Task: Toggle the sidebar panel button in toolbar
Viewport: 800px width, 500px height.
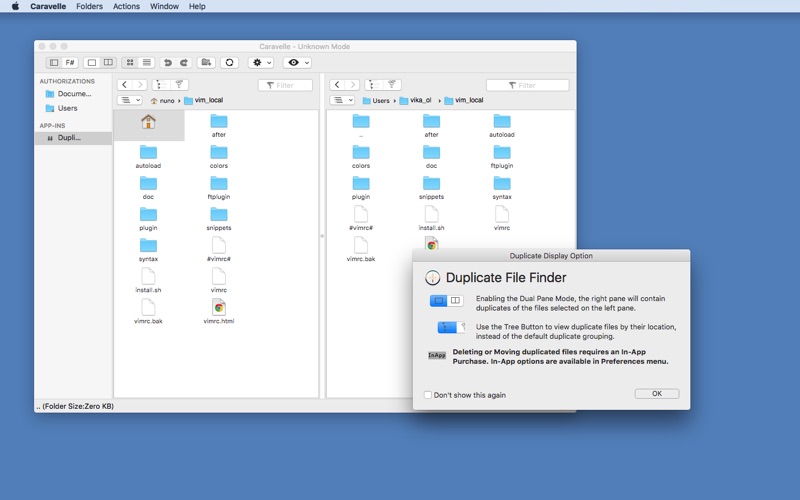Action: pos(54,63)
